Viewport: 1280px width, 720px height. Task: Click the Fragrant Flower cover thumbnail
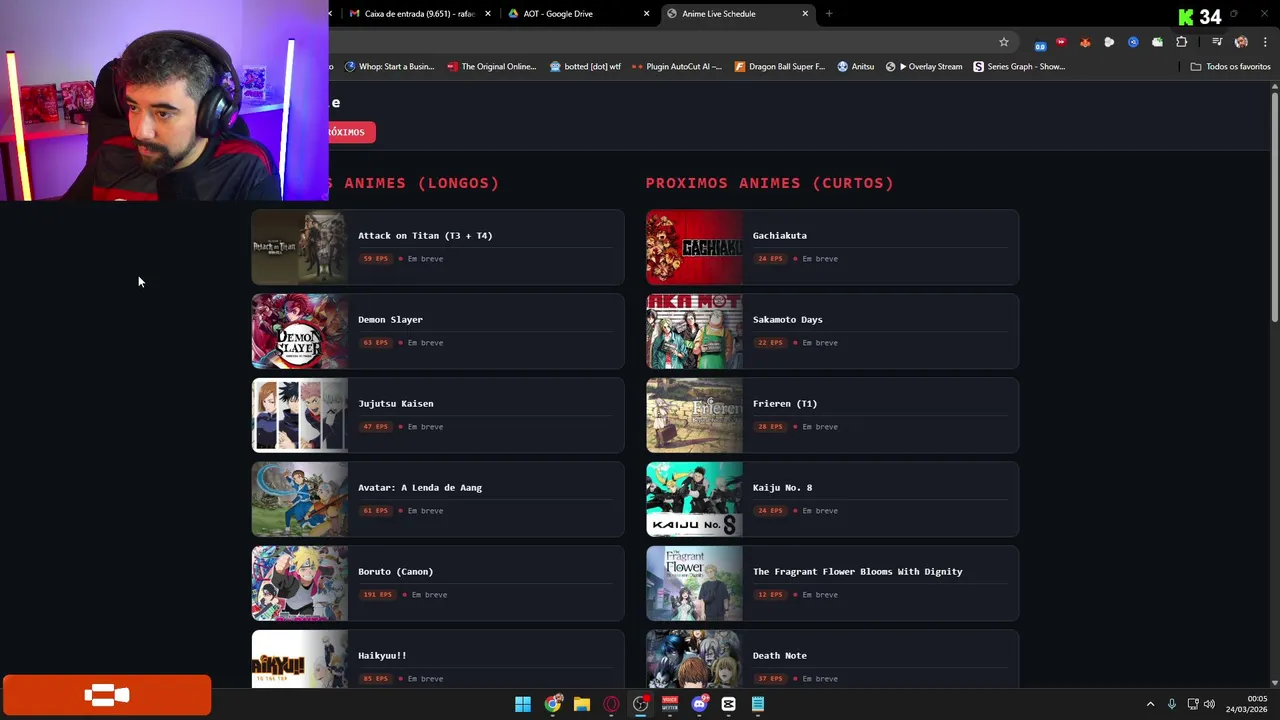click(x=694, y=583)
